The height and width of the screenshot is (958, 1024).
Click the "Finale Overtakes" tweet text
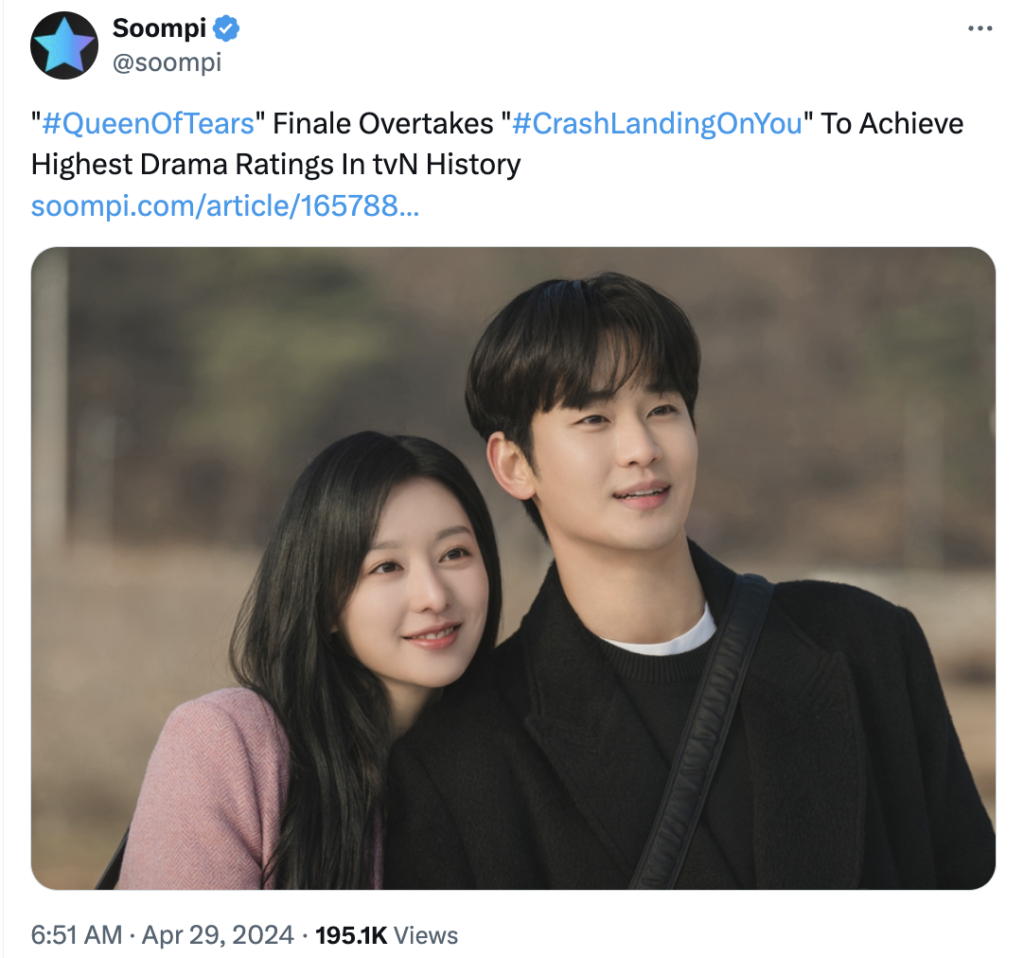383,123
